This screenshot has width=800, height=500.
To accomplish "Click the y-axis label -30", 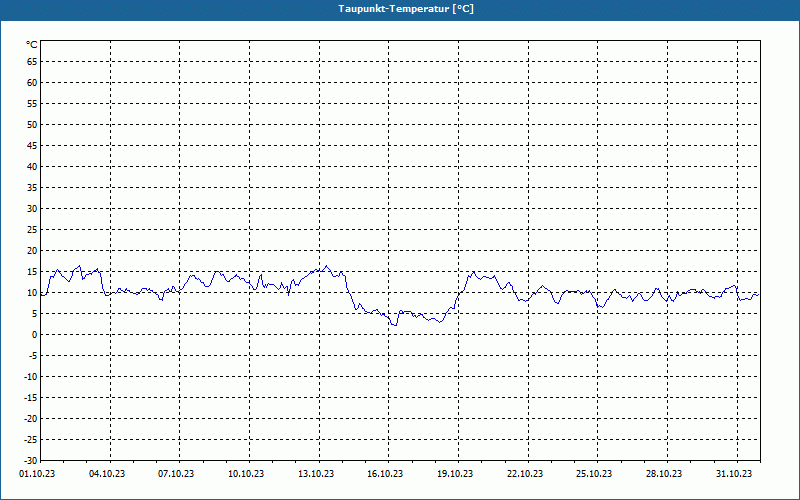I will [x=31, y=461].
